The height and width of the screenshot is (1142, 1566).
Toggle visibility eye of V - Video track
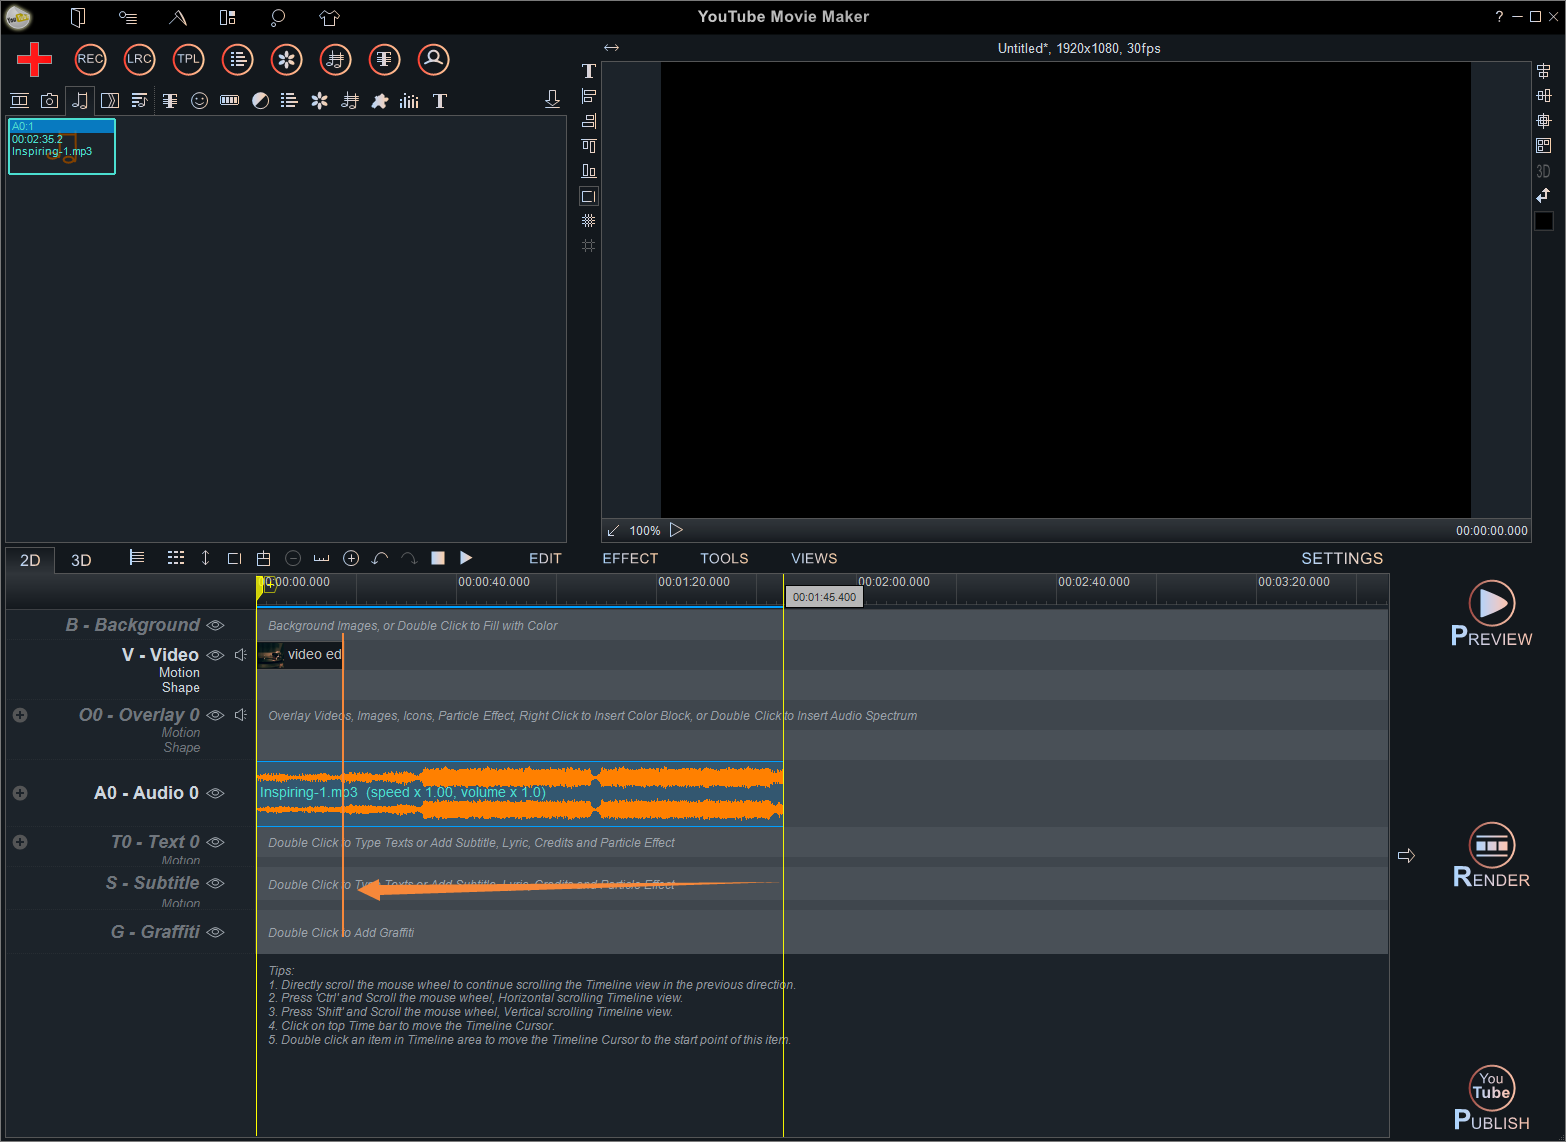click(215, 655)
